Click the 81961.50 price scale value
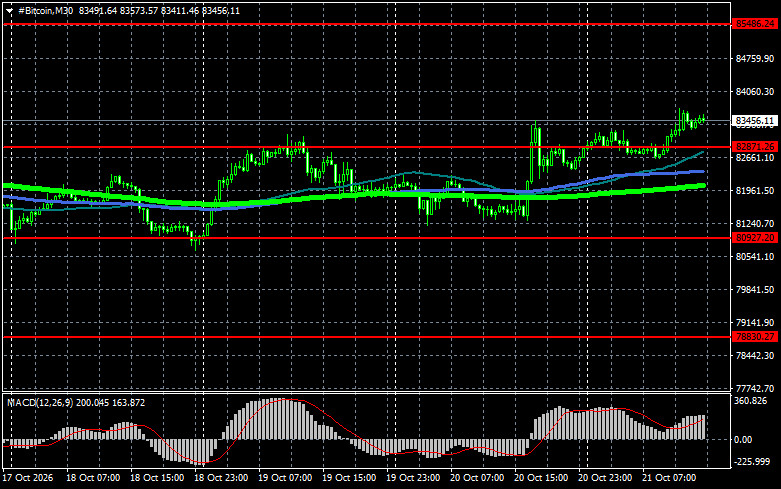The image size is (781, 489). pyautogui.click(x=755, y=191)
